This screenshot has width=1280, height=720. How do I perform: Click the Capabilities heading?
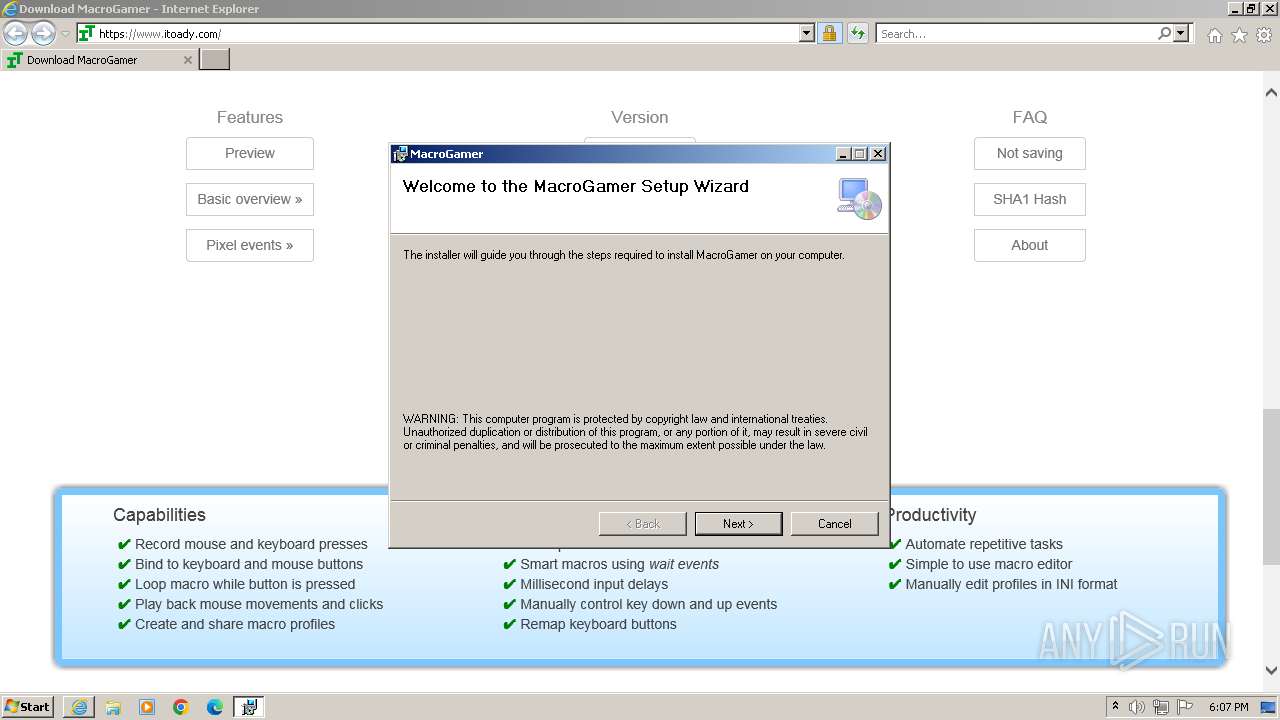[159, 515]
